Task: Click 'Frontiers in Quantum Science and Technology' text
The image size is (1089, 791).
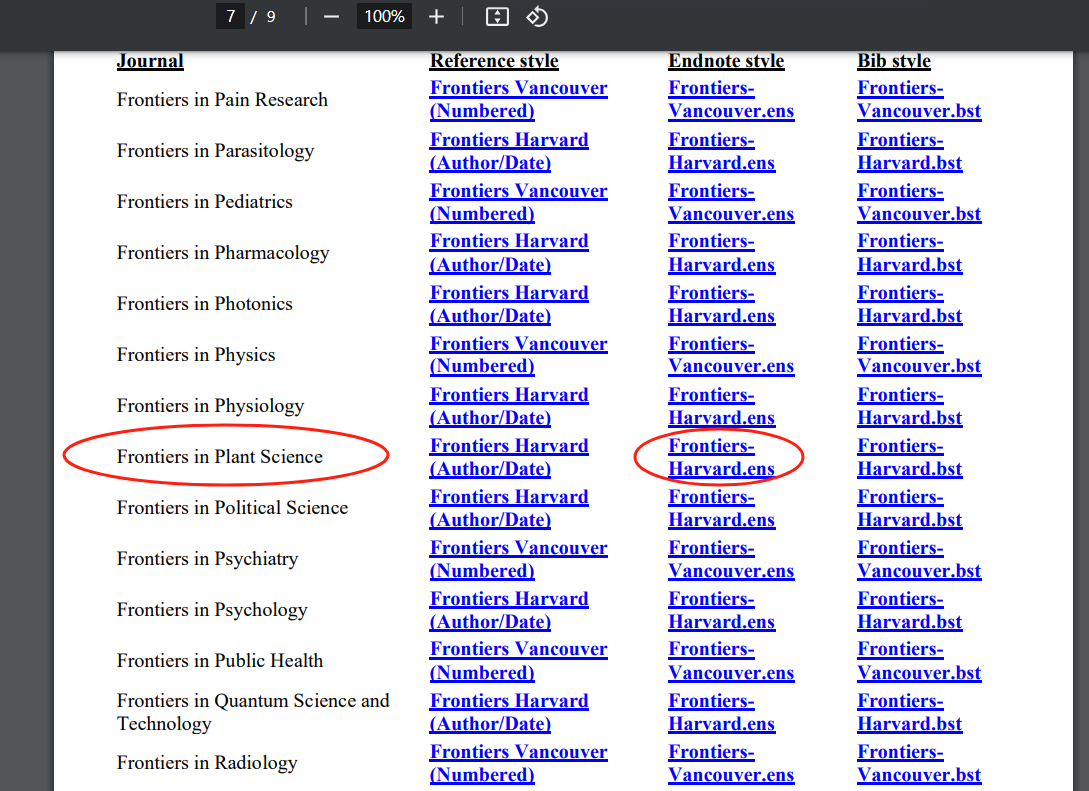Action: [x=253, y=712]
